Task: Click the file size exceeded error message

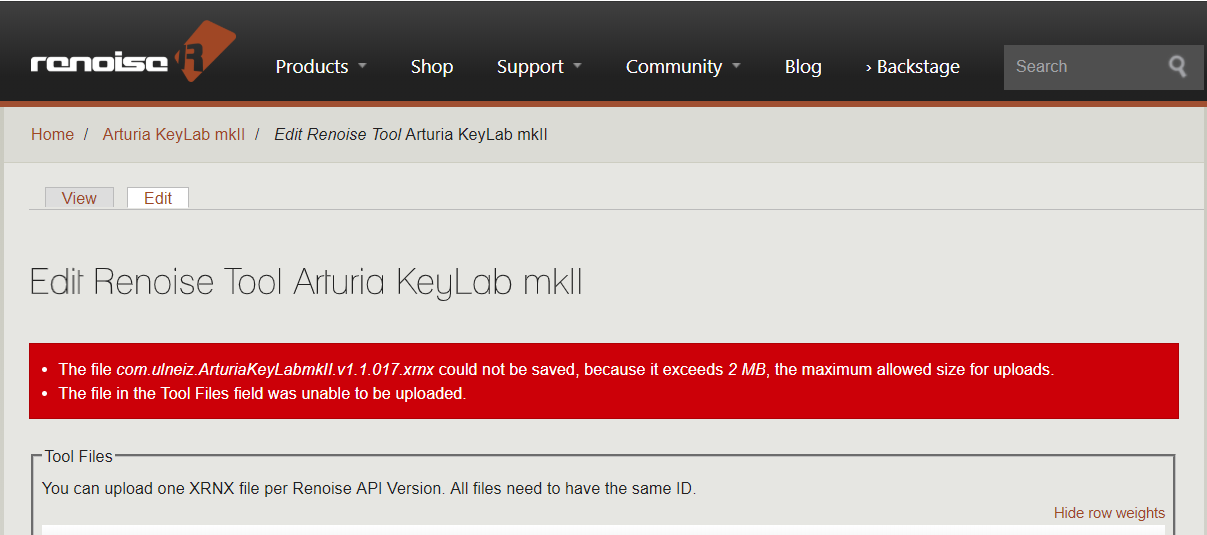Action: (x=556, y=369)
